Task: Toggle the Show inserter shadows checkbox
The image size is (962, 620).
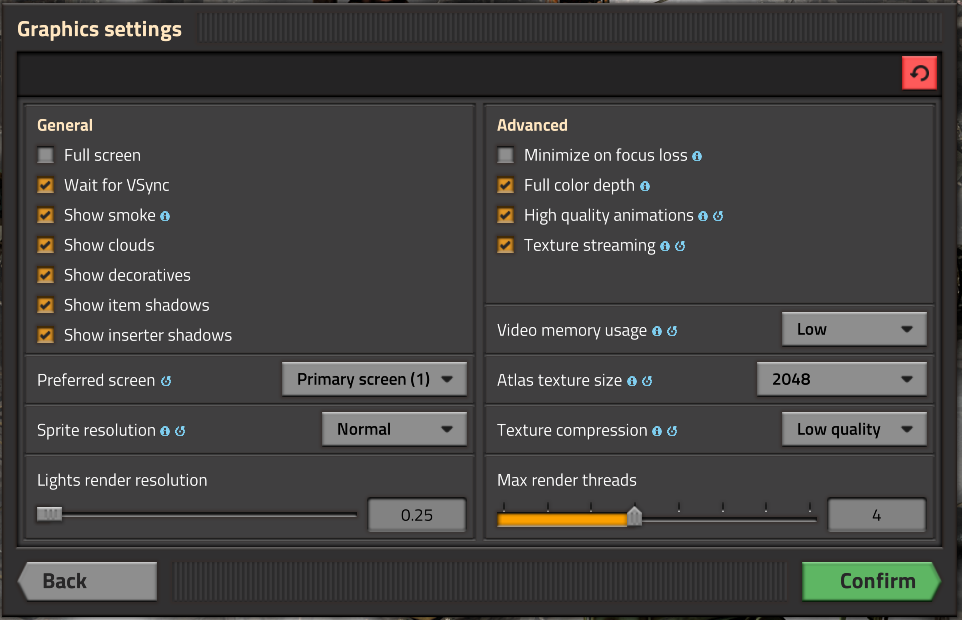Action: [x=45, y=335]
